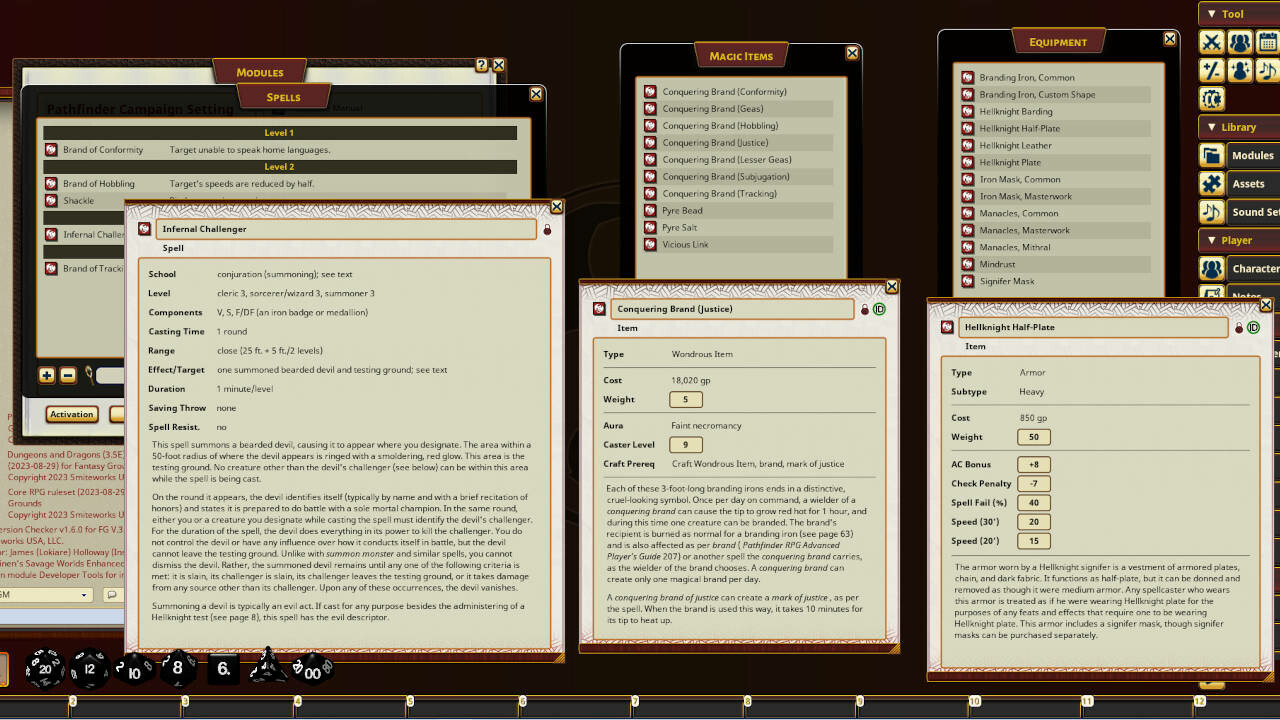Collapse the Library sidebar section
The height and width of the screenshot is (720, 1280).
coord(1210,127)
